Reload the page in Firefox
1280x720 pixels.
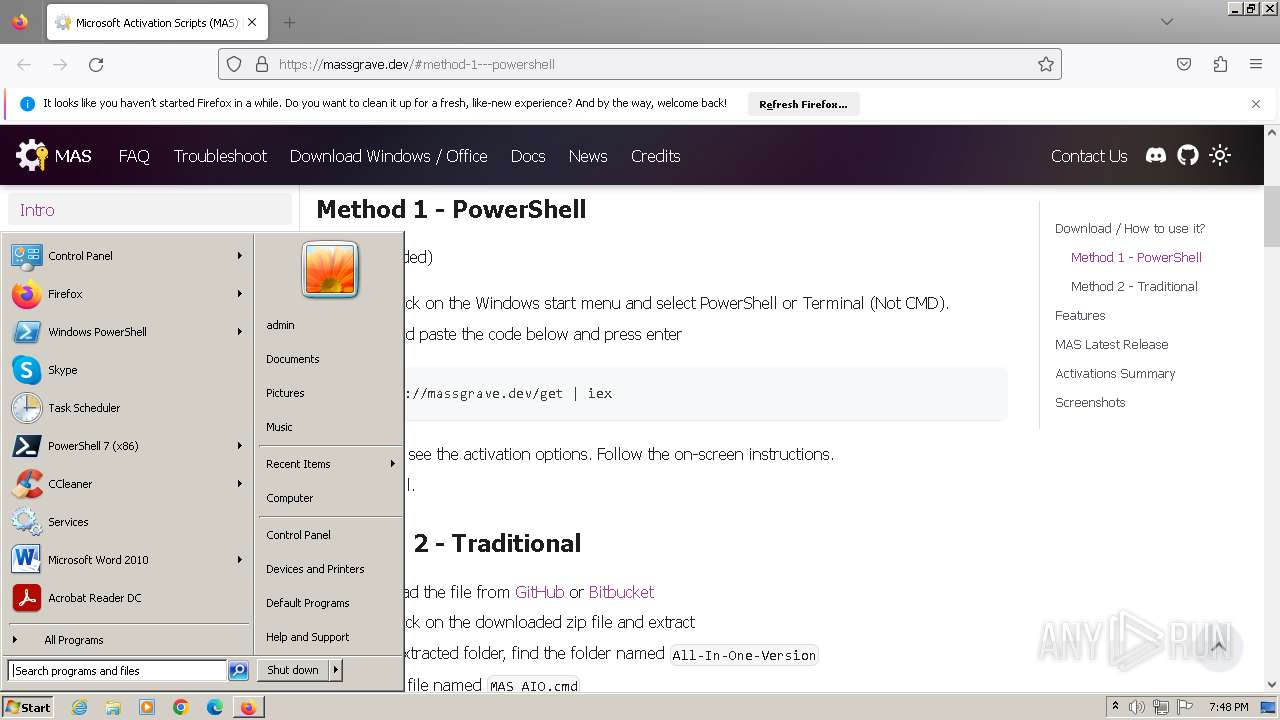coord(96,64)
